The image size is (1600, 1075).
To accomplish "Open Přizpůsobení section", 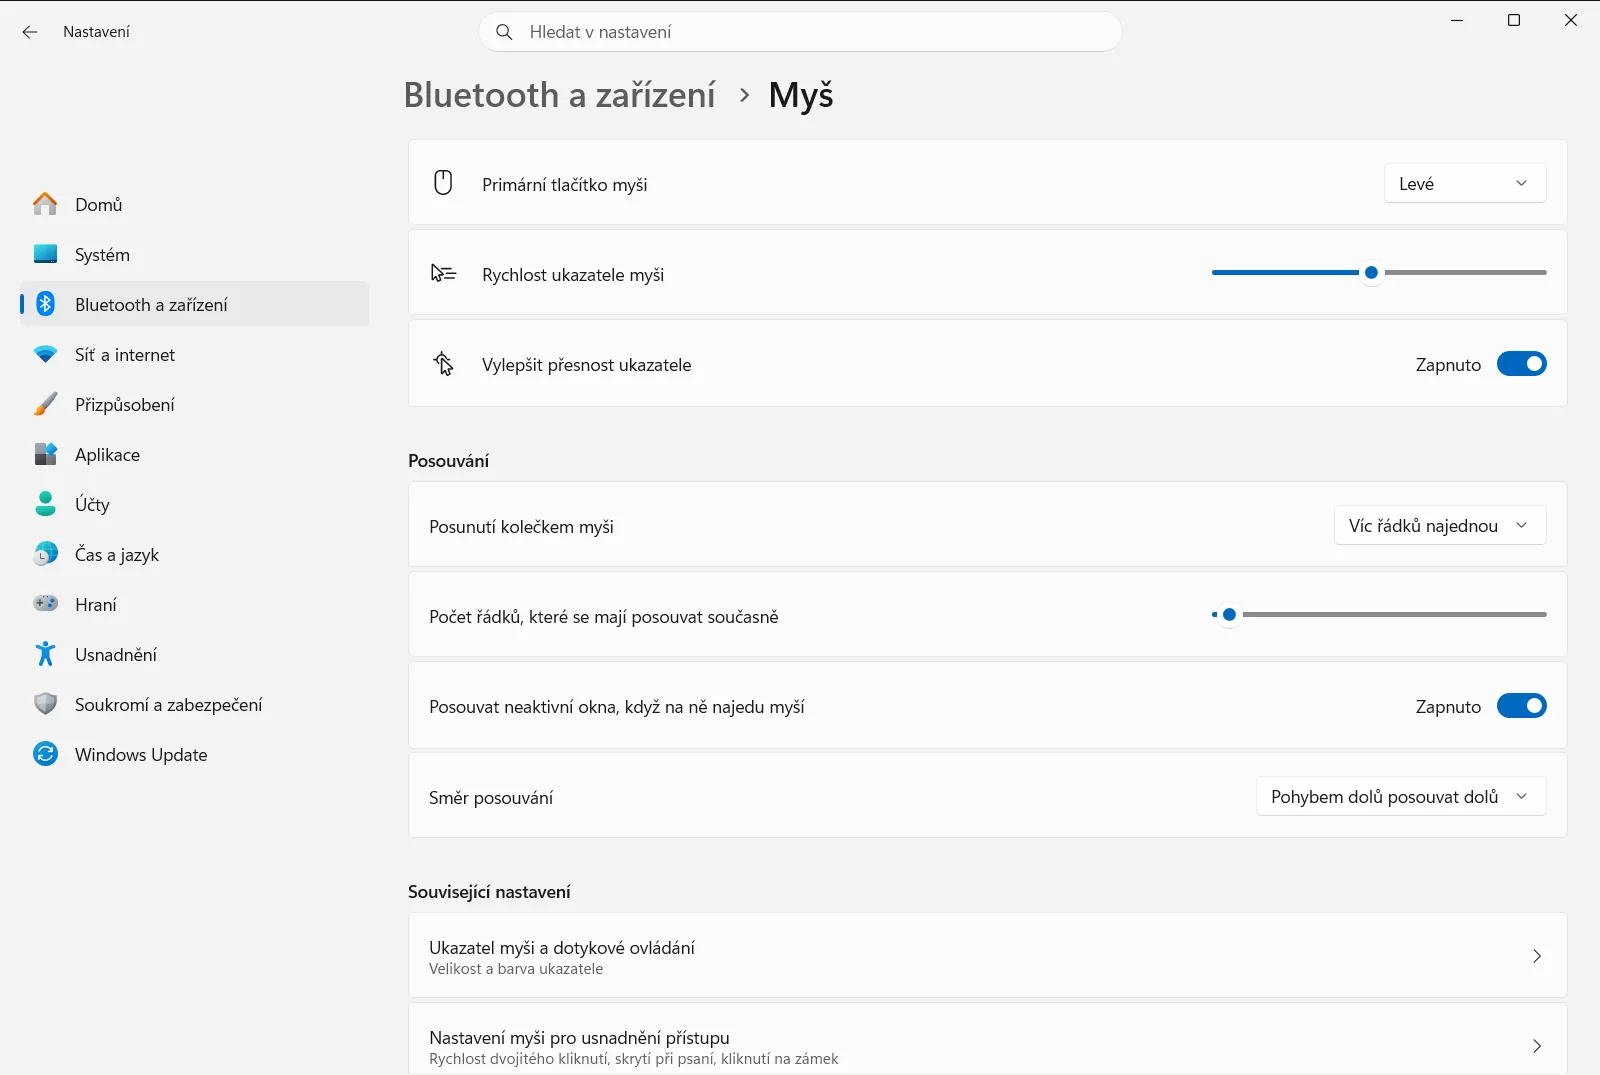I will coord(194,404).
